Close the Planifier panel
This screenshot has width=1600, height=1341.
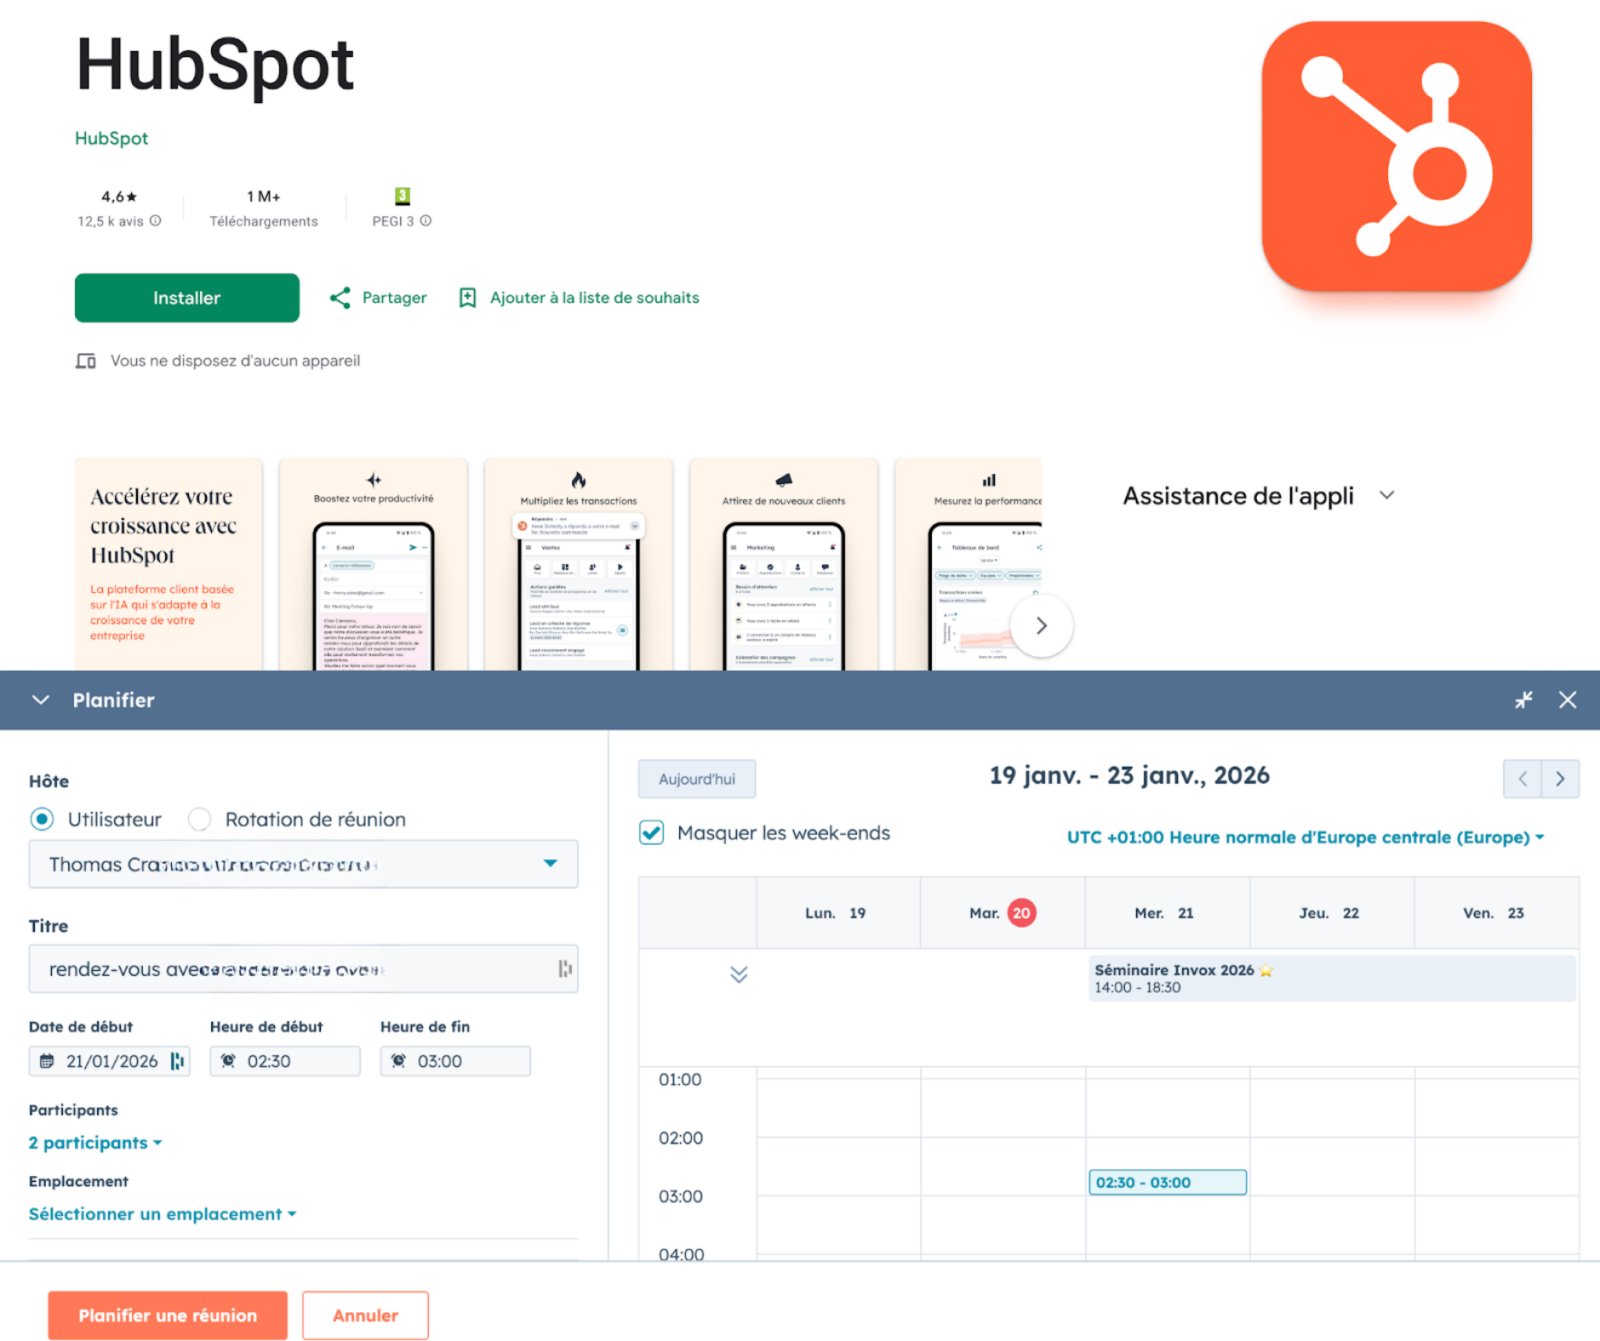pyautogui.click(x=1567, y=700)
